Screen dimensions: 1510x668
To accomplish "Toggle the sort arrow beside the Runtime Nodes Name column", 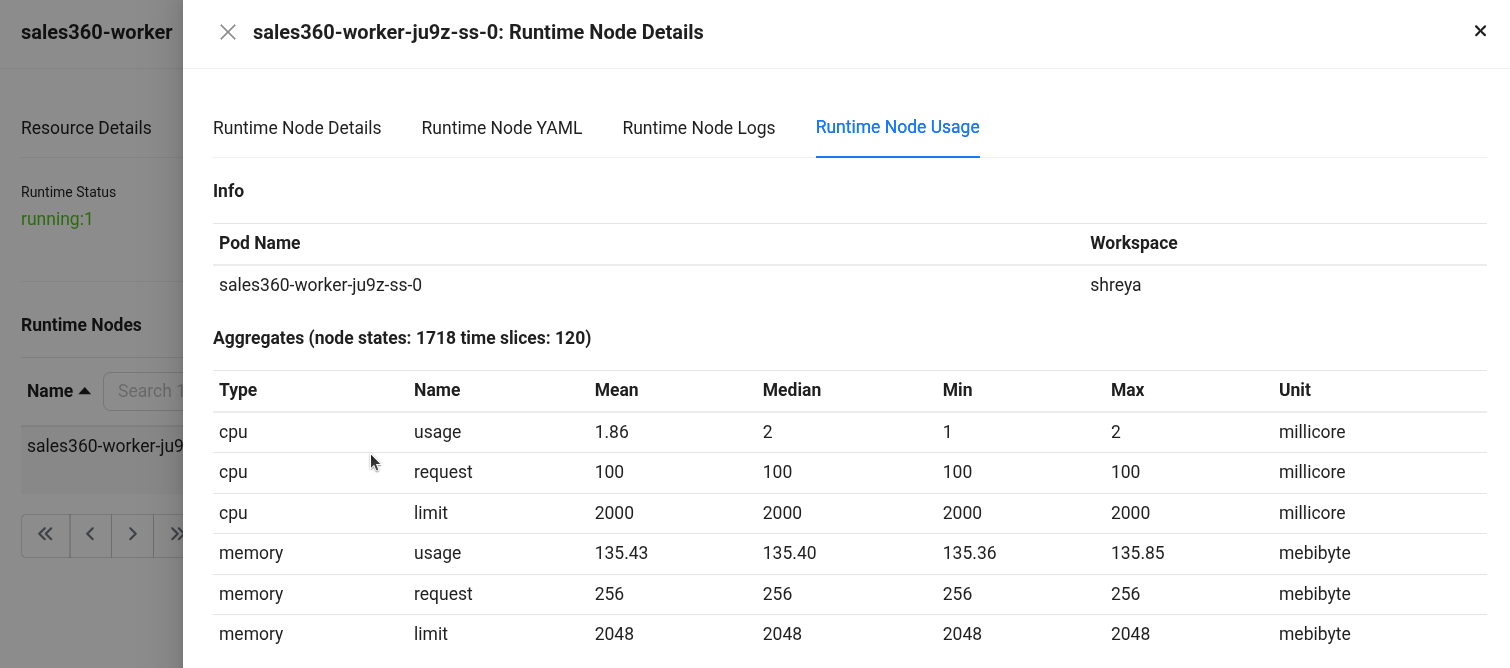I will (85, 391).
